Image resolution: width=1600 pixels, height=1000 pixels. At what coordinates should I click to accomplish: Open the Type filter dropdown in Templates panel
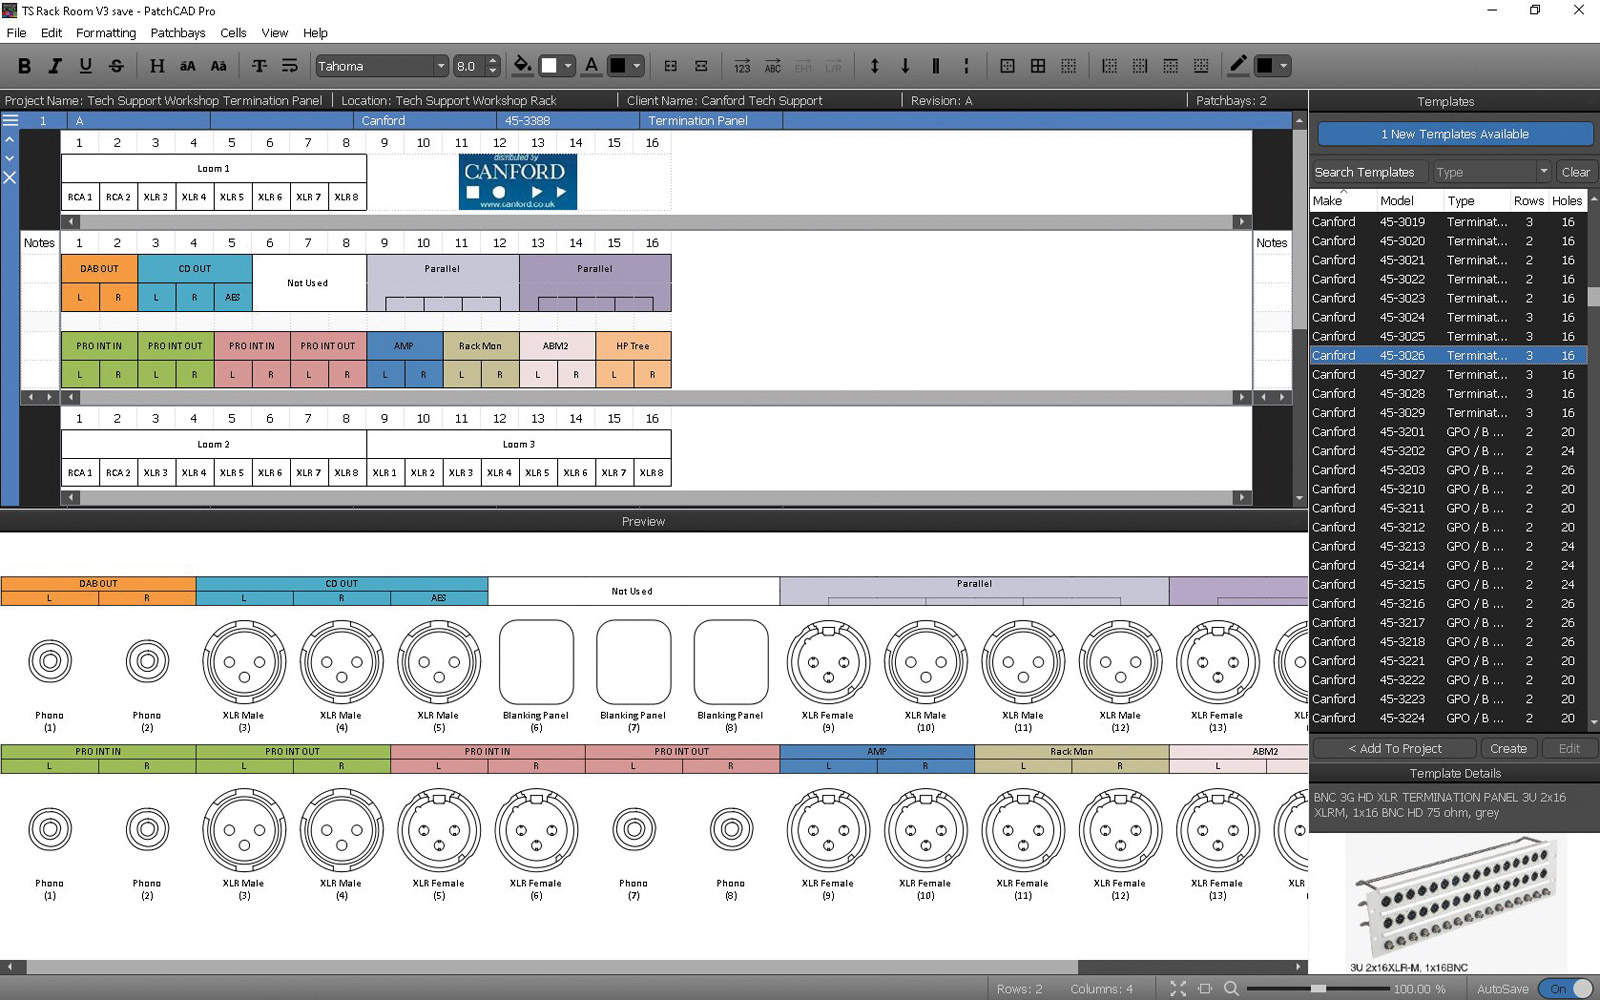[x=1543, y=171]
